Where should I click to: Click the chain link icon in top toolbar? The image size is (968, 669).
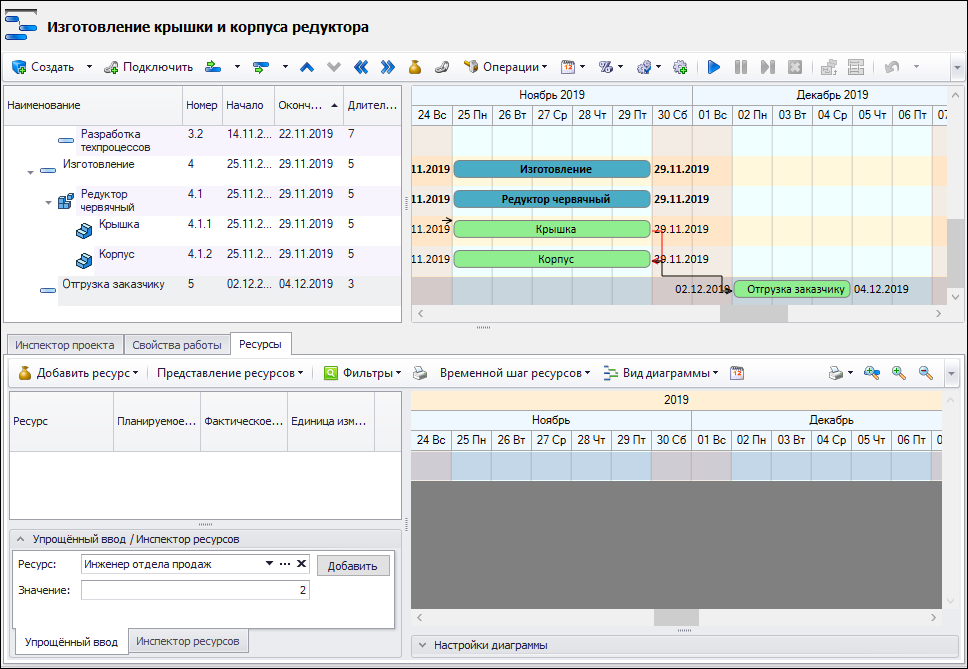tap(441, 67)
